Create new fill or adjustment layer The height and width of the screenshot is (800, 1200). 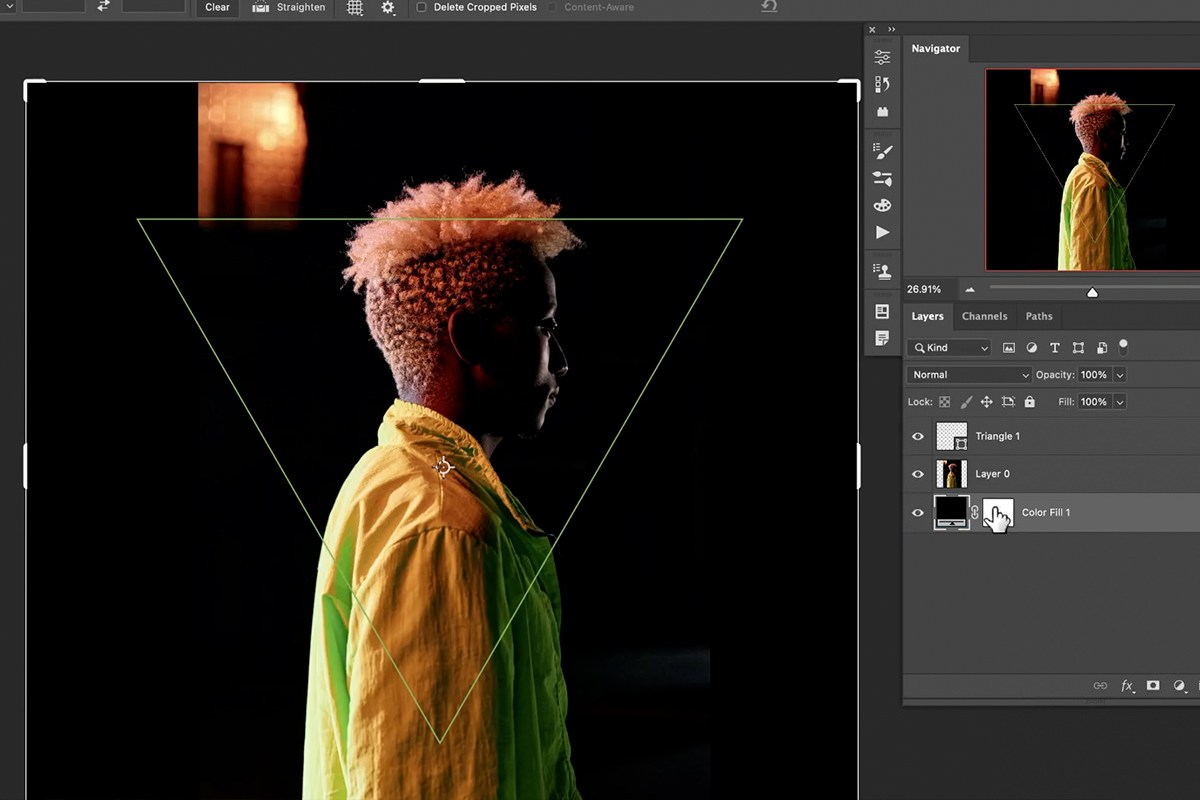click(1179, 686)
